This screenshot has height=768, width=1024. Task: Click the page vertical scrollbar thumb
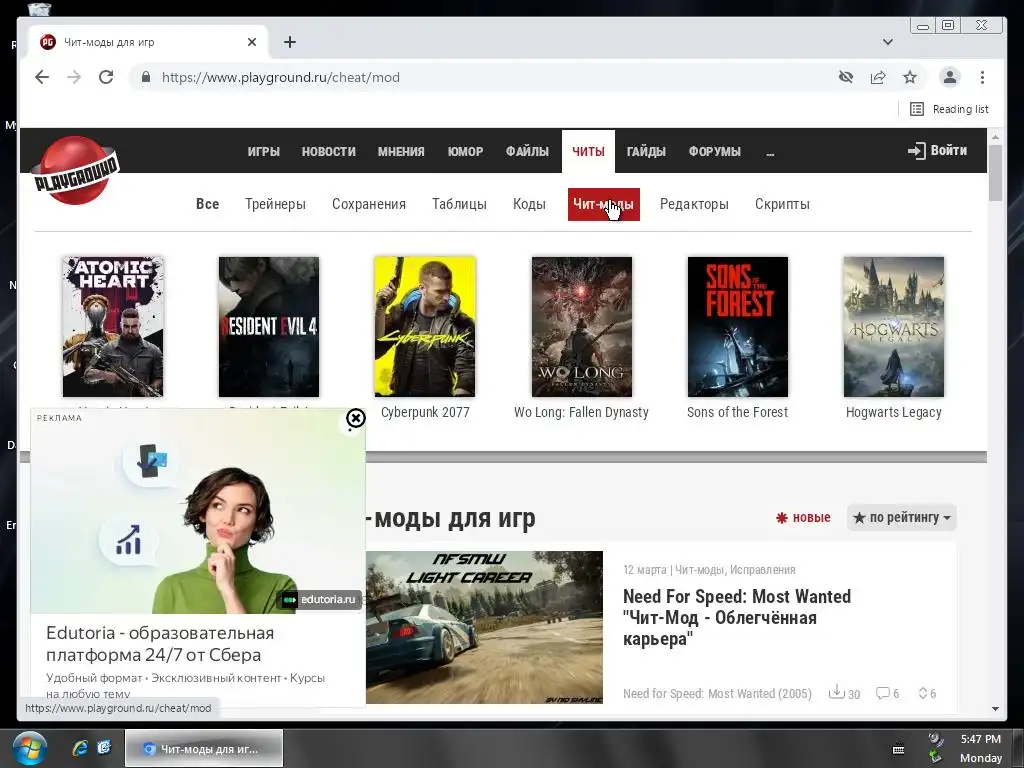click(x=995, y=172)
